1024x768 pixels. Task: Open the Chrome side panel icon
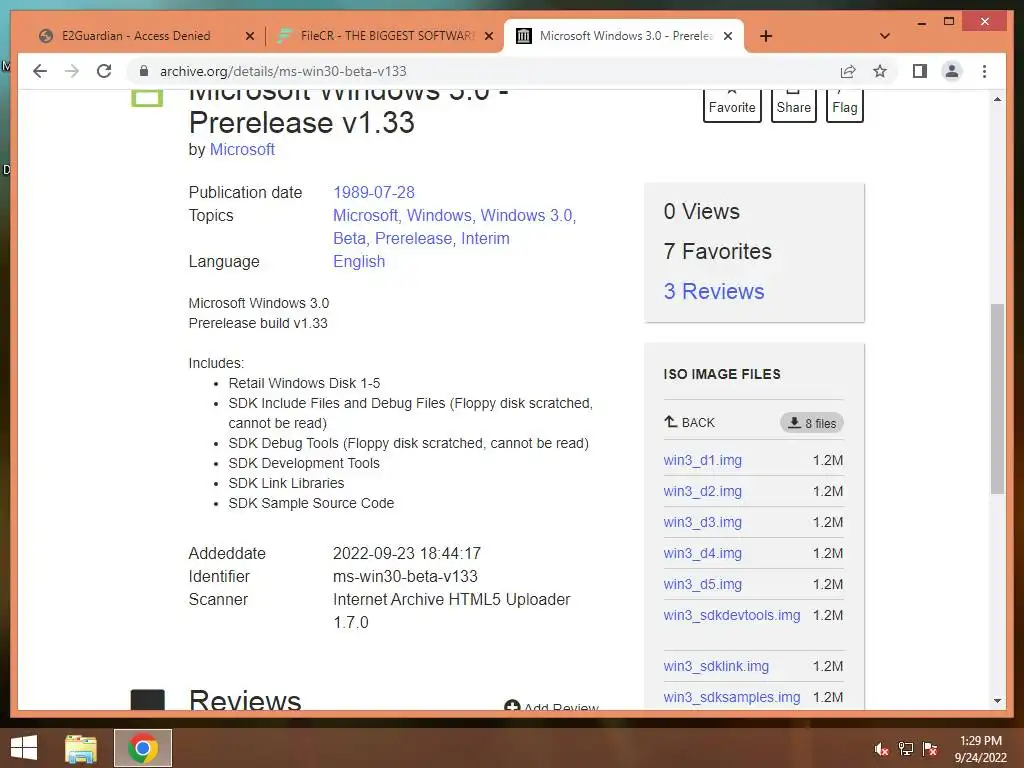click(920, 71)
